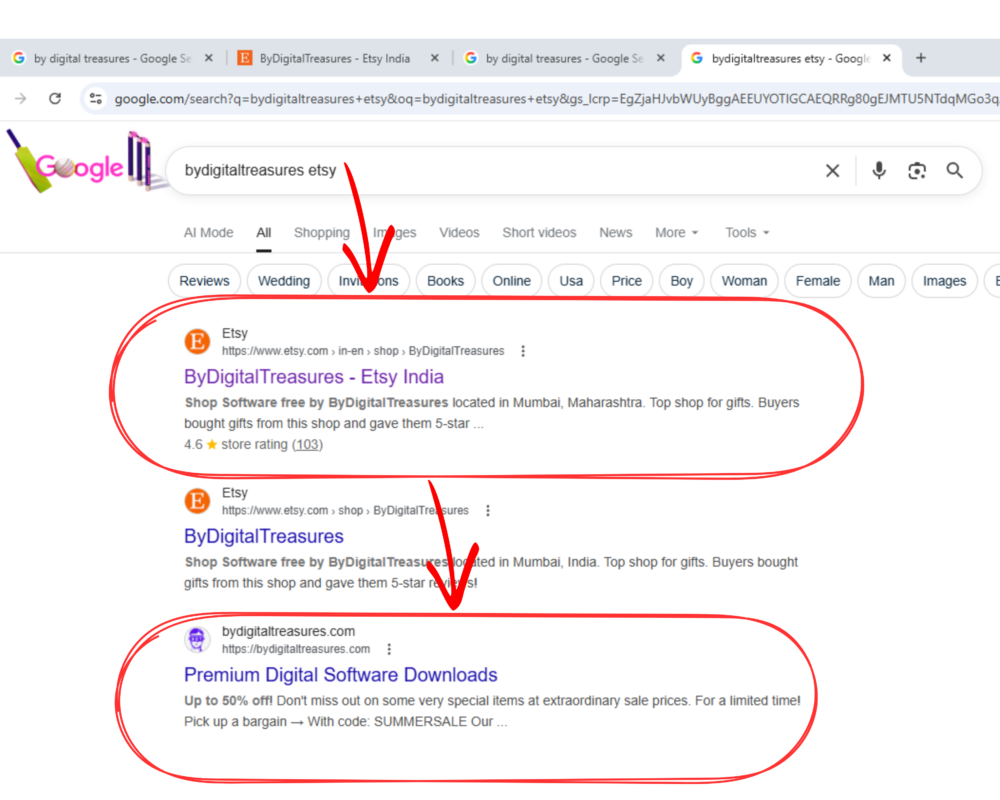The width and height of the screenshot is (1000, 800).
Task: Click into the Google search input field
Action: [497, 170]
